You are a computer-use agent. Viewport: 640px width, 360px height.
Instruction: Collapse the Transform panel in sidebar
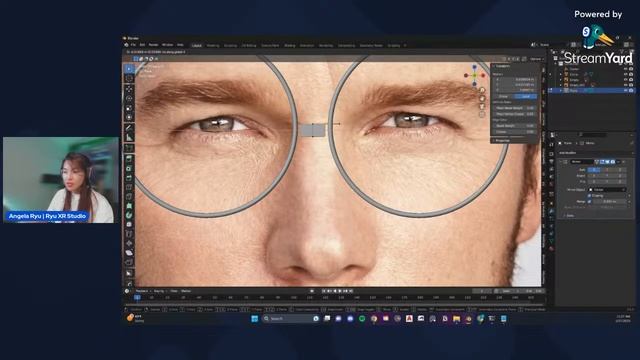tap(503, 66)
